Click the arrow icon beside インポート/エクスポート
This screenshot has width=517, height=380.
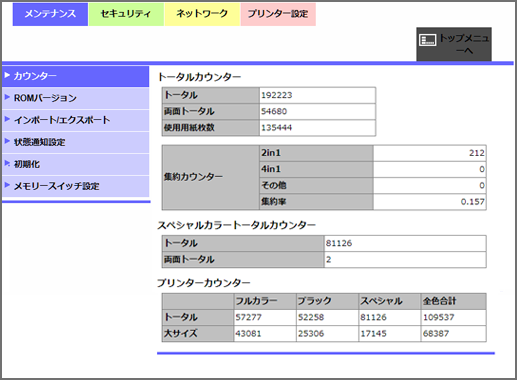coord(7,119)
